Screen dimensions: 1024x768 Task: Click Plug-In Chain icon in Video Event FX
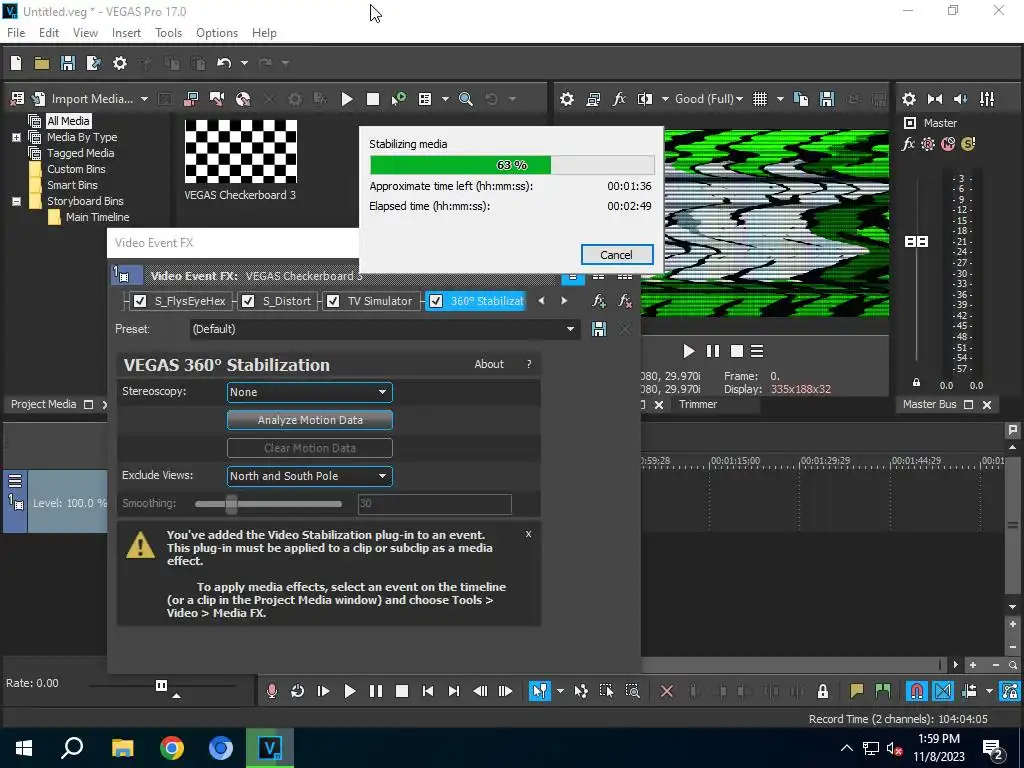599,301
